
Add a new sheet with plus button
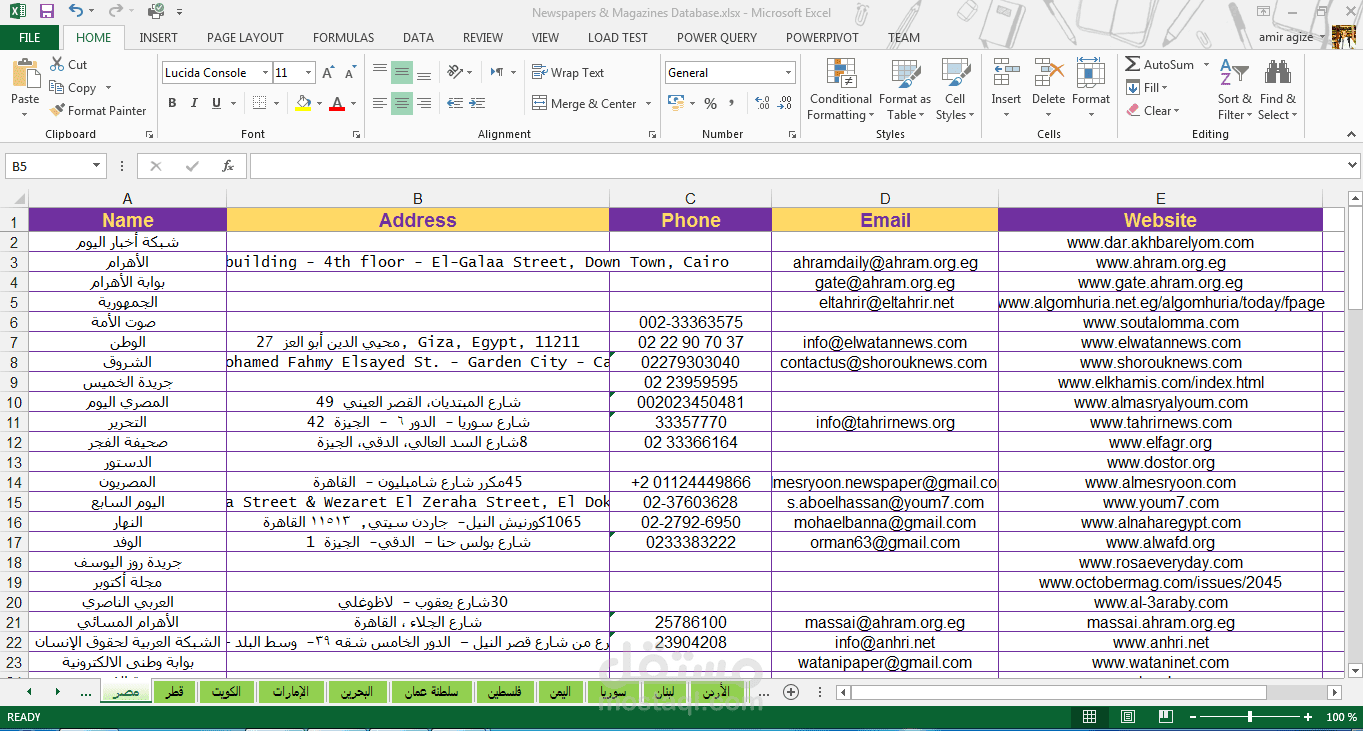pyautogui.click(x=791, y=692)
